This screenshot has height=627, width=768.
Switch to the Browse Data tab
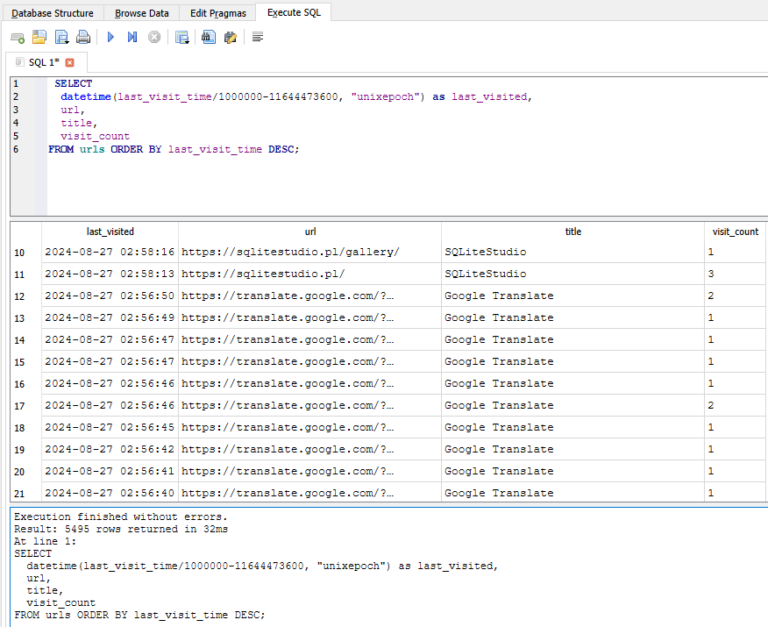coord(142,13)
